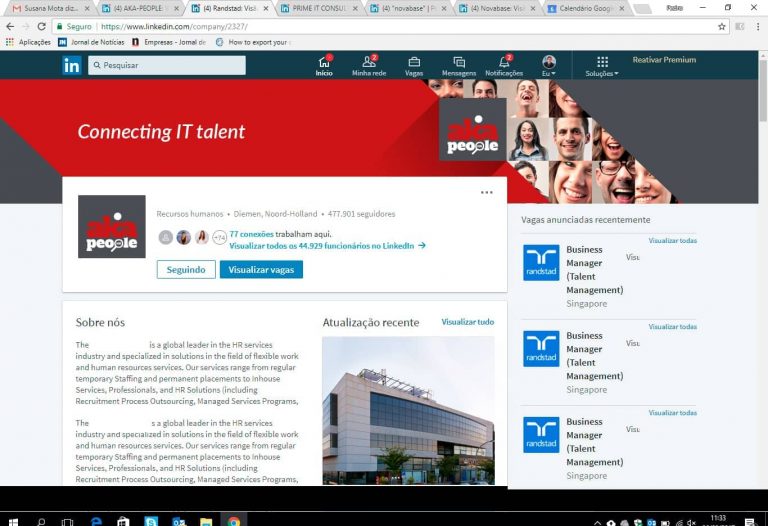768x526 pixels.
Task: Open taskbar search magnifier
Action: [42, 522]
